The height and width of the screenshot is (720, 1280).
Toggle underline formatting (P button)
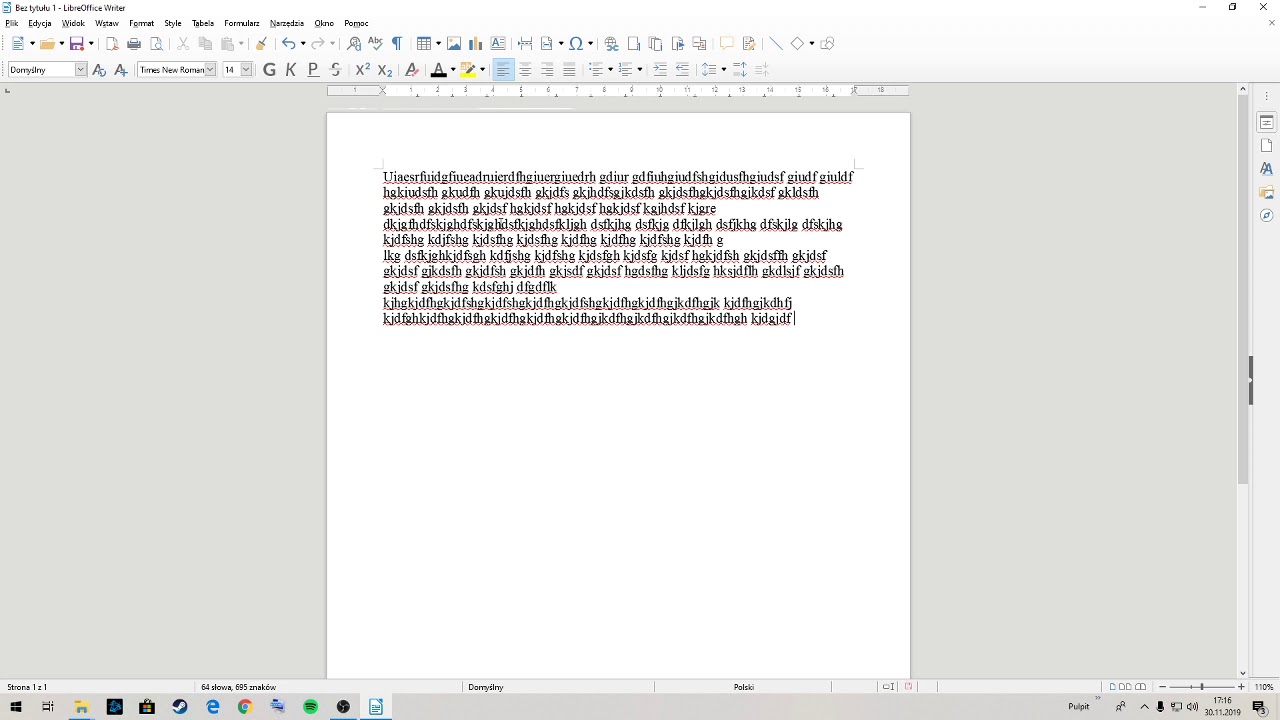click(x=313, y=70)
